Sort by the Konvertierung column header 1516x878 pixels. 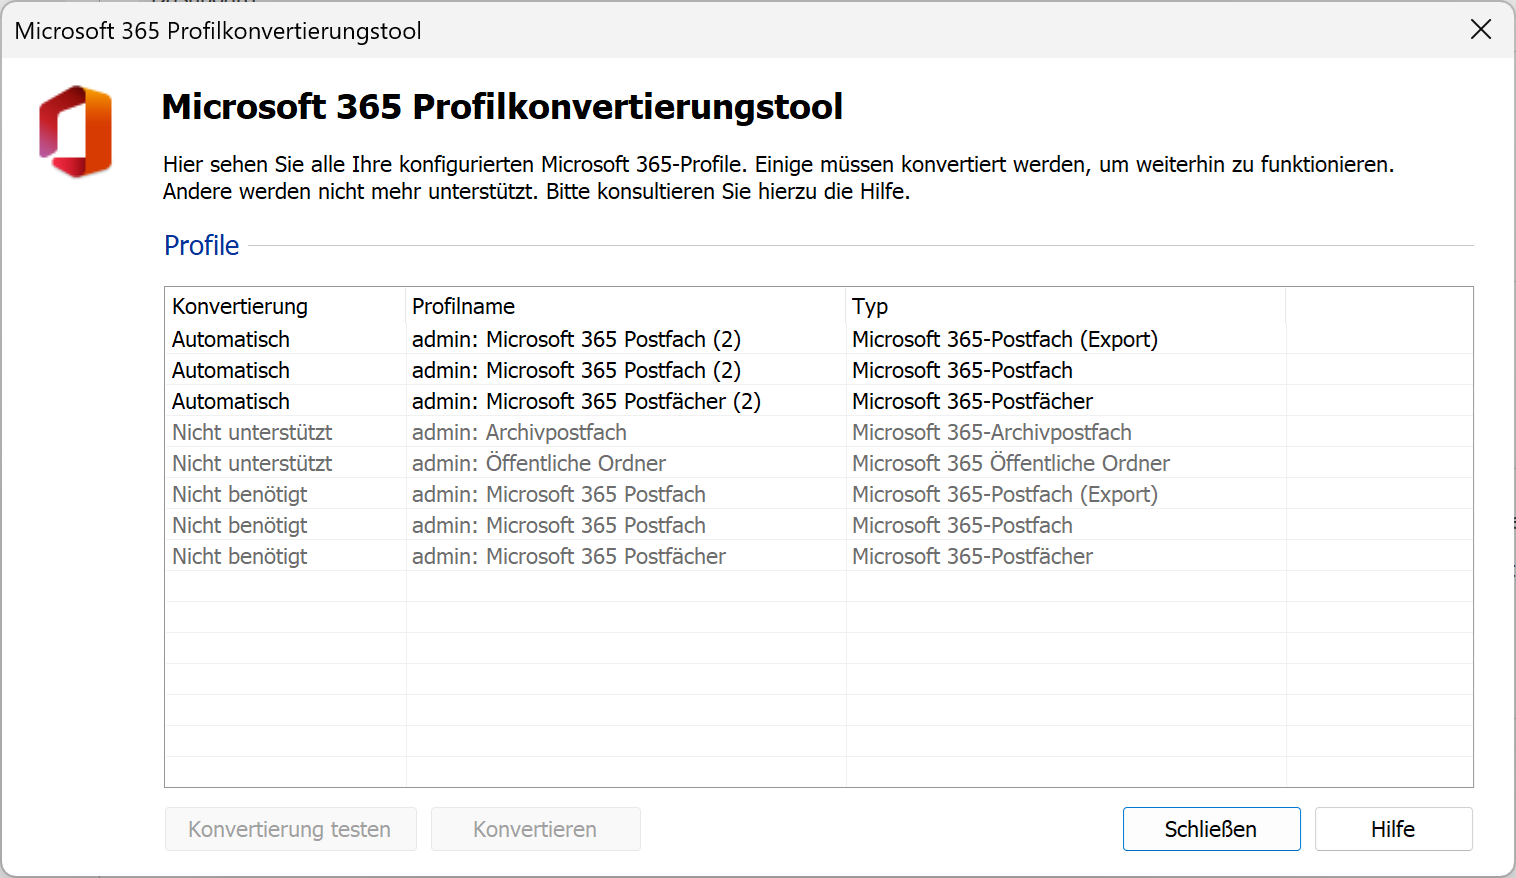pyautogui.click(x=240, y=306)
